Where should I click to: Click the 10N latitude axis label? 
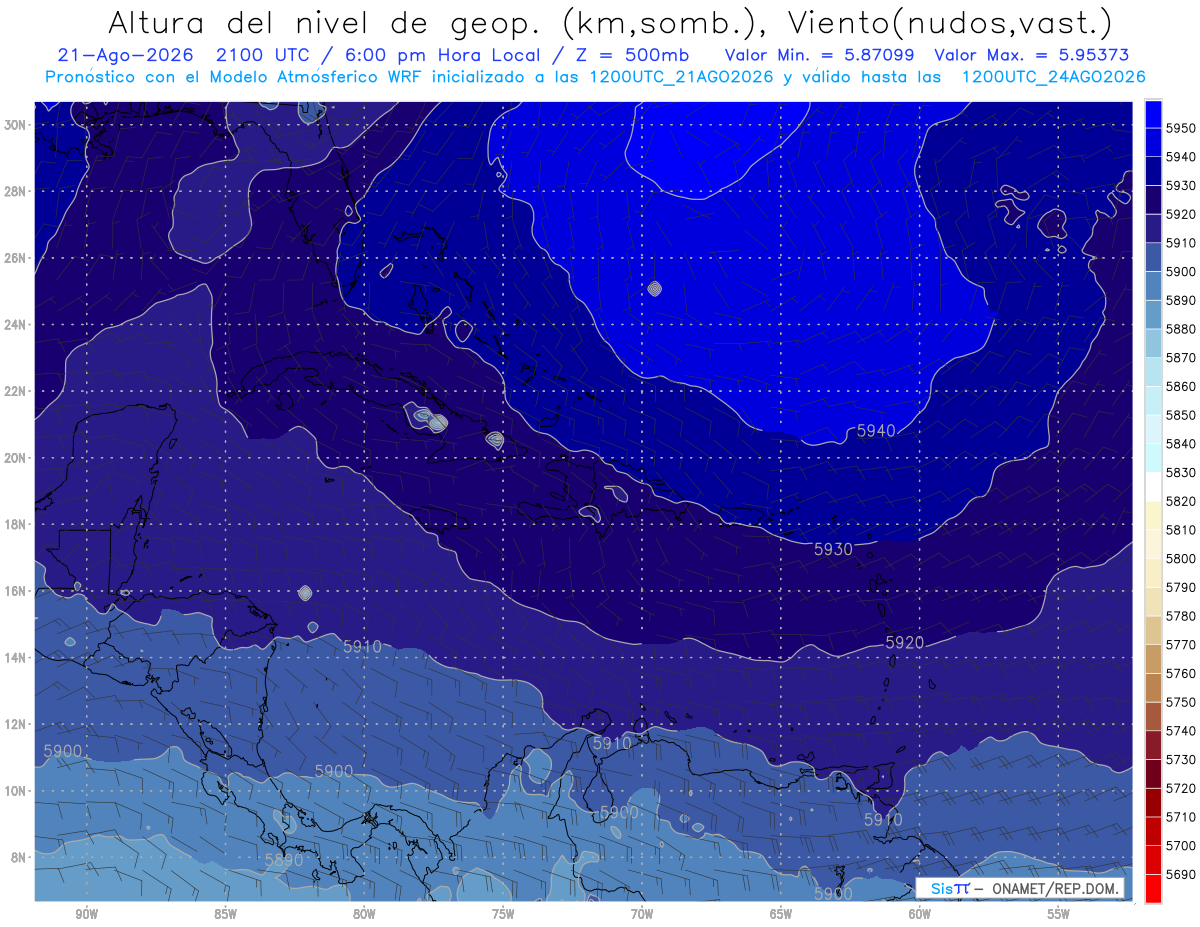[x=14, y=791]
